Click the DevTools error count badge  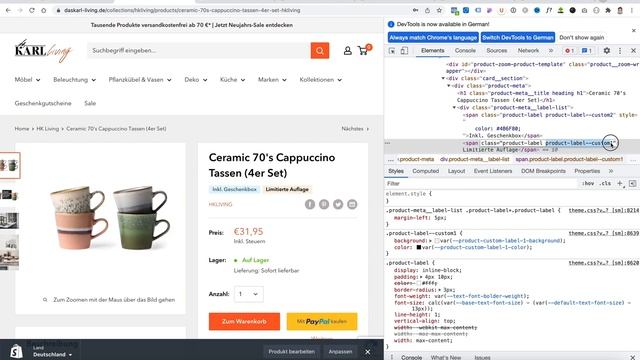[x=569, y=51]
